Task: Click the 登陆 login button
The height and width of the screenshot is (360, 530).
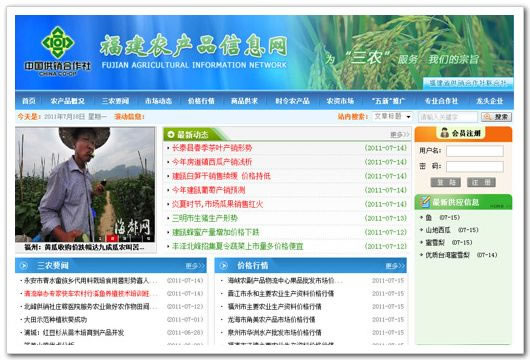Action: click(x=445, y=183)
